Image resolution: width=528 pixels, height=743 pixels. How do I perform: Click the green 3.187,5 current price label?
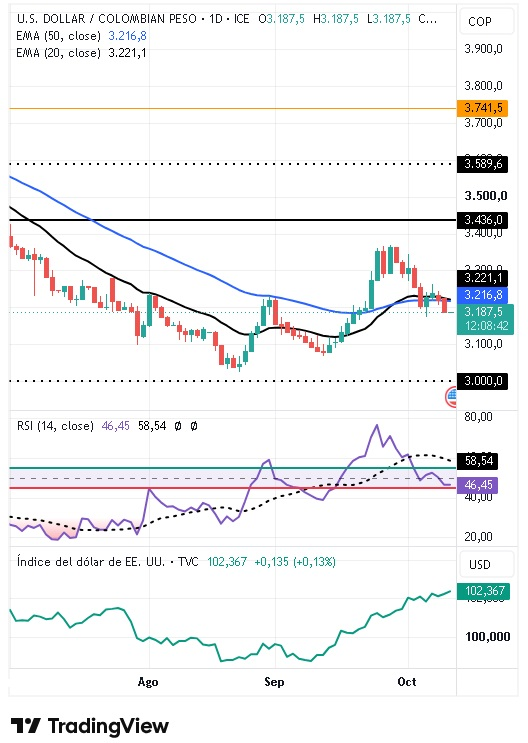(485, 319)
